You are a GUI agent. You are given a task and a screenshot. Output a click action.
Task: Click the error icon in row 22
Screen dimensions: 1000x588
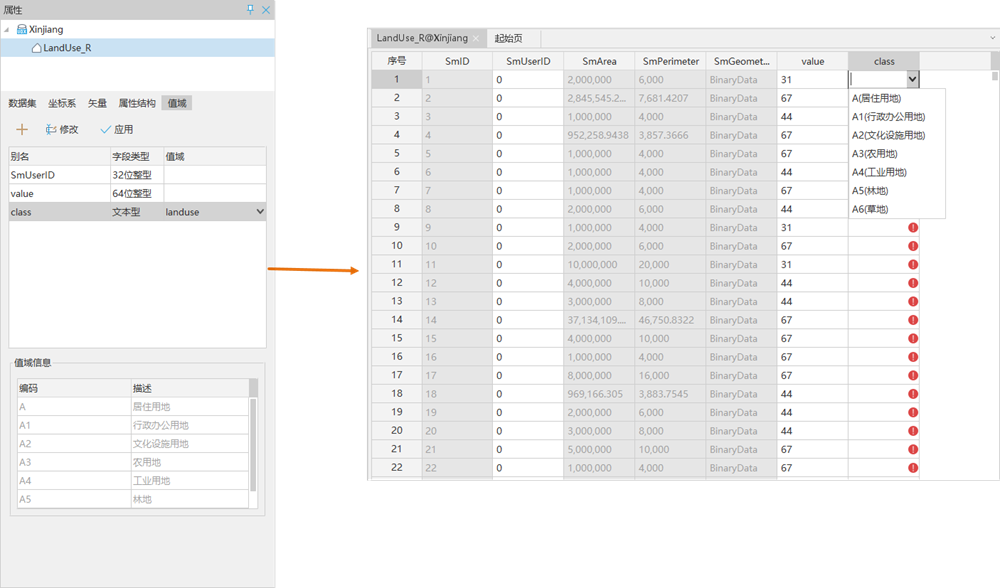point(913,468)
